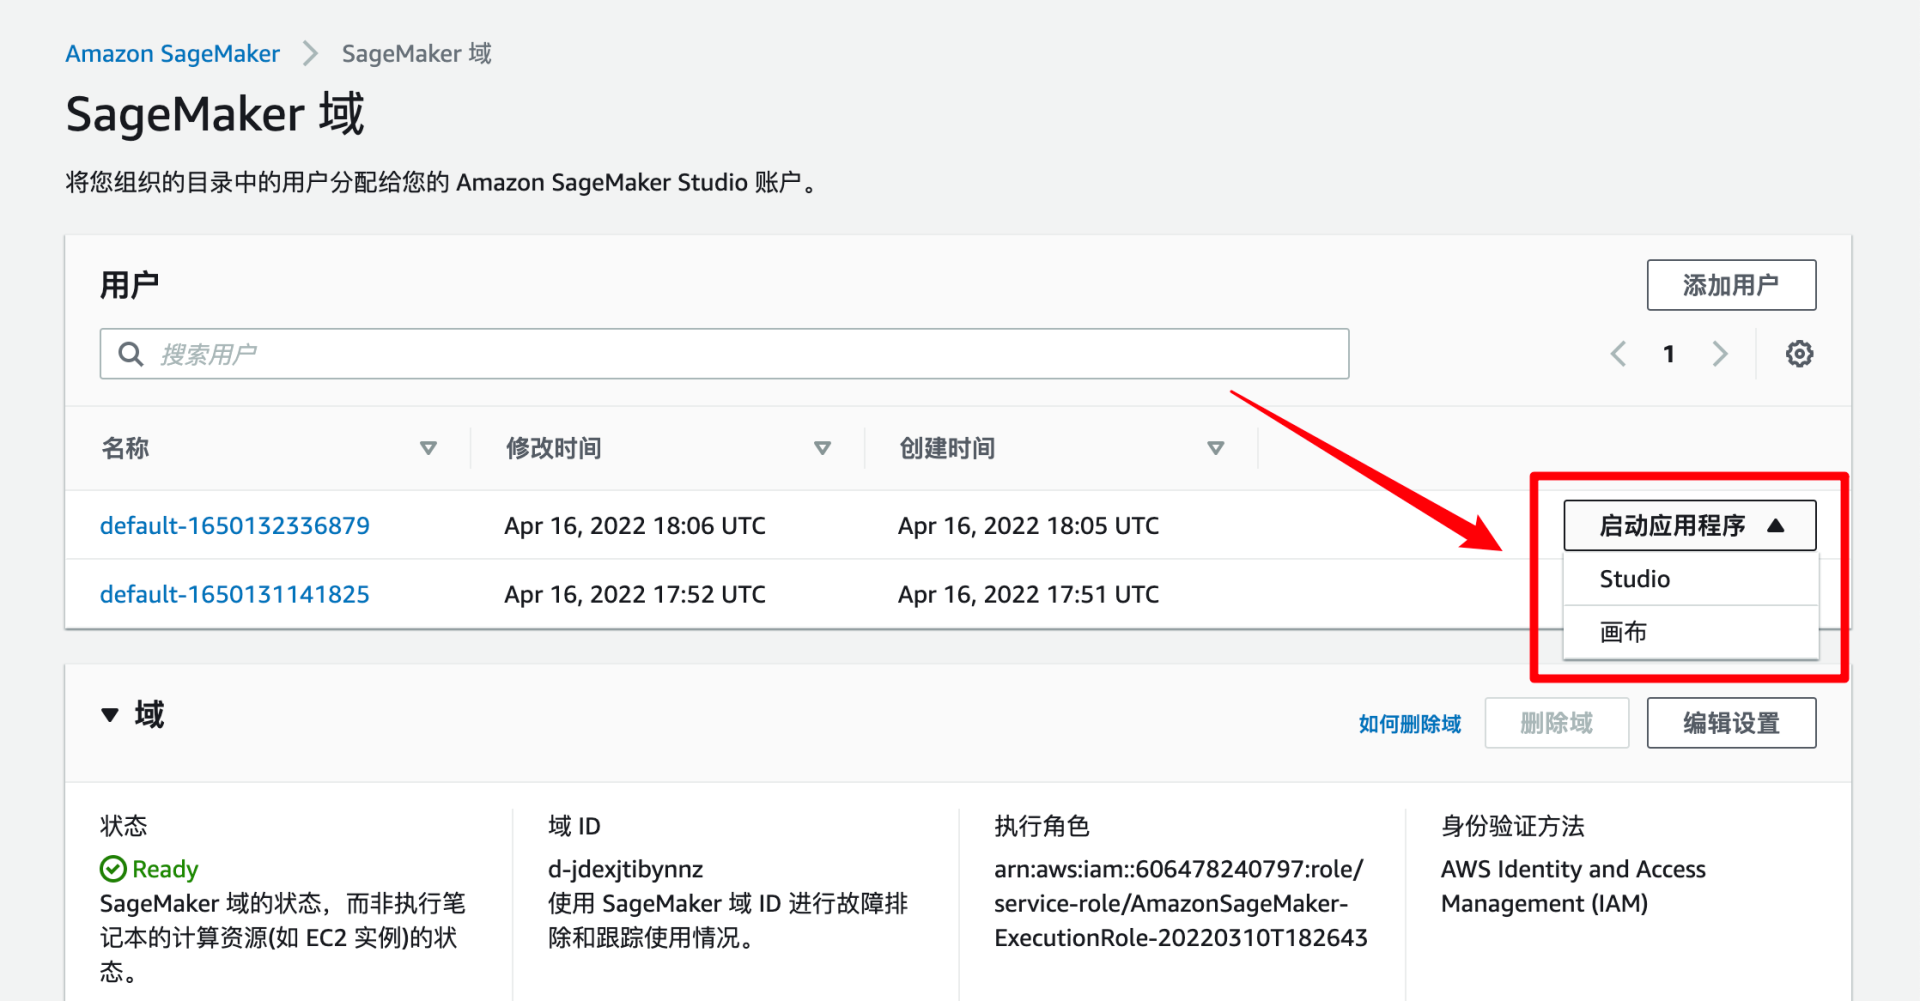Click the 状态 field label

pos(124,826)
